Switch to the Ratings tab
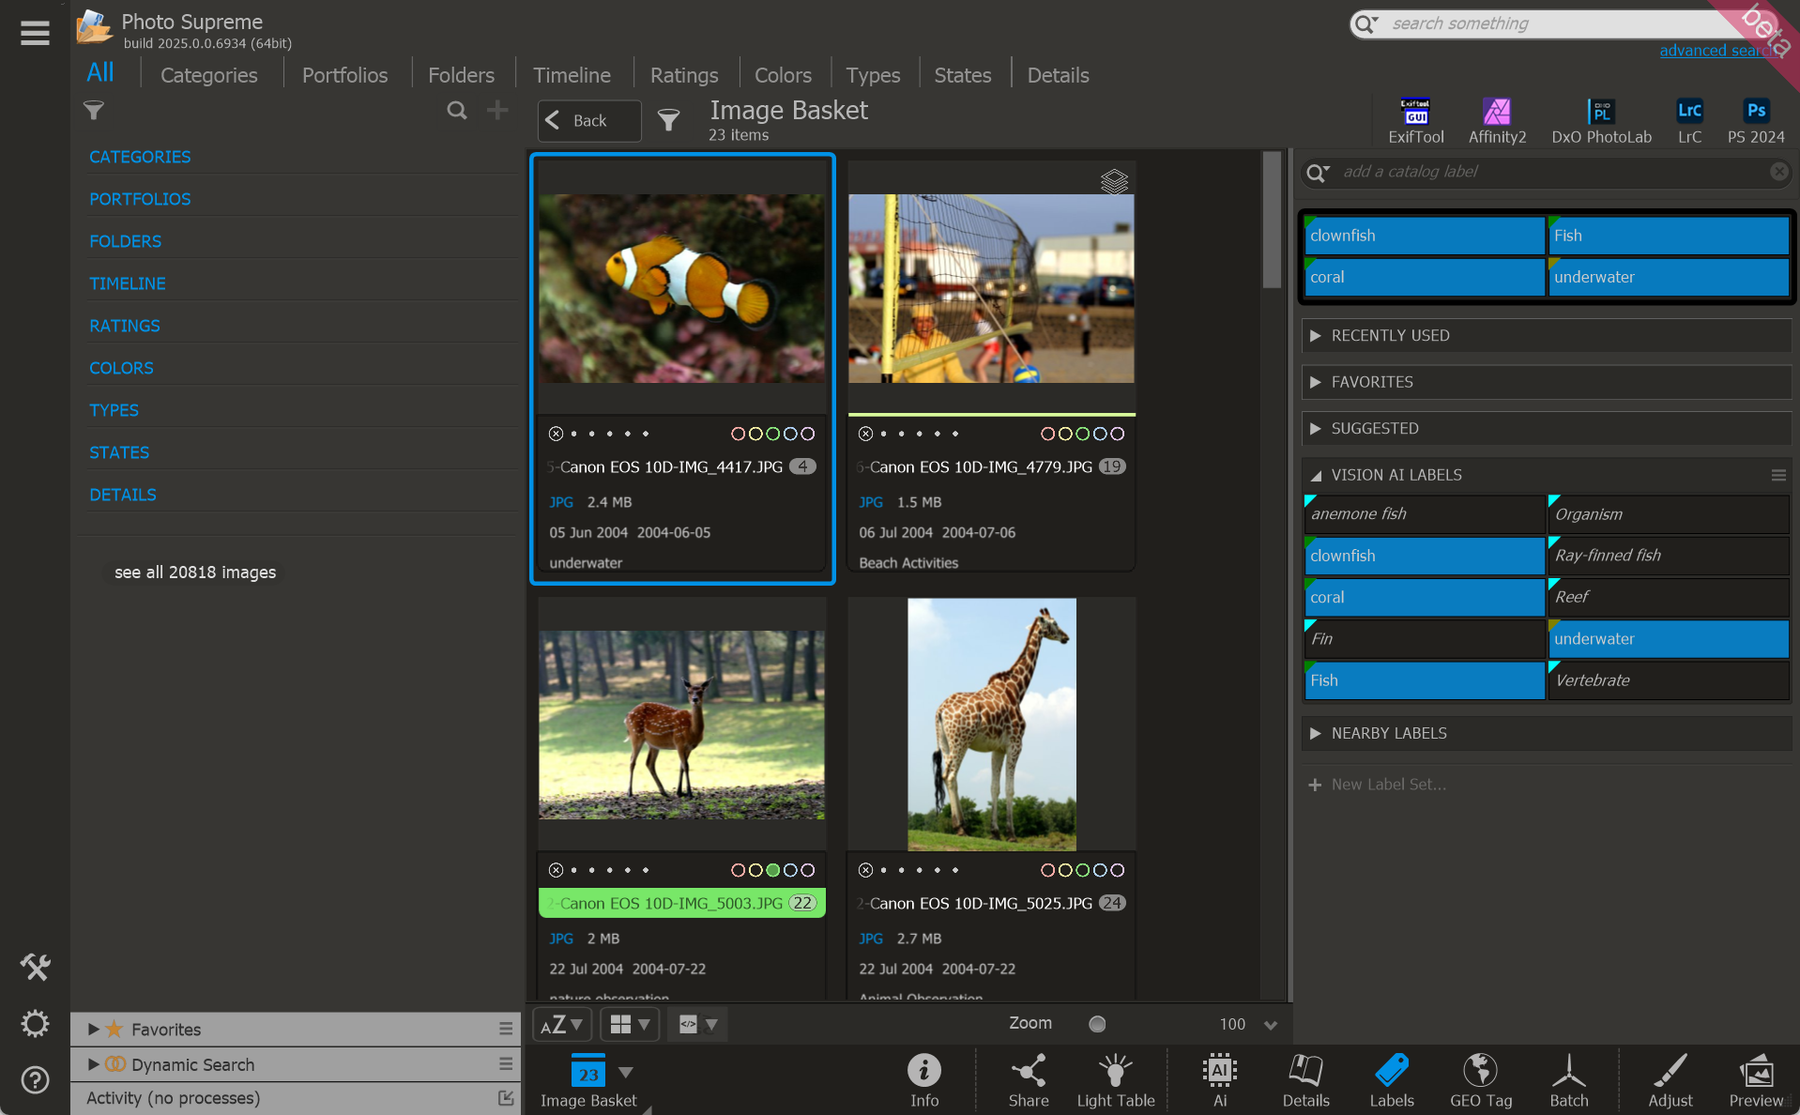 (684, 75)
